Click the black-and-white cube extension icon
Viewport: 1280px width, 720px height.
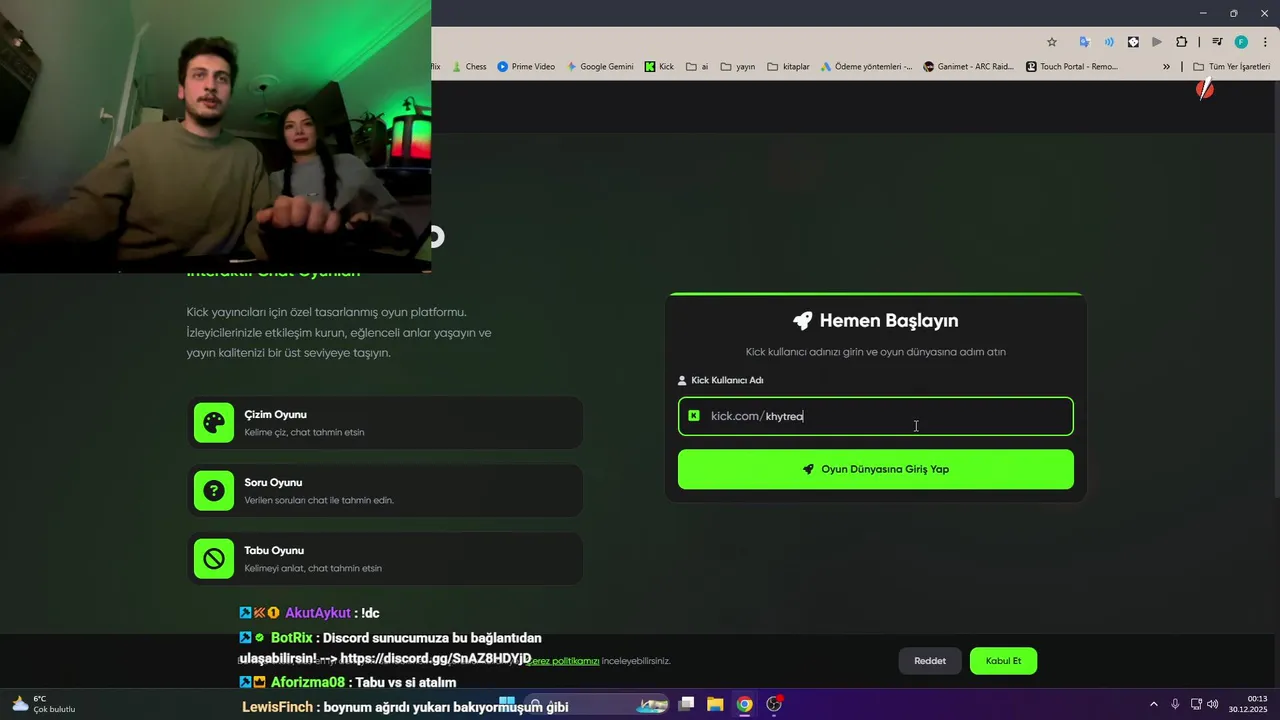(1133, 42)
